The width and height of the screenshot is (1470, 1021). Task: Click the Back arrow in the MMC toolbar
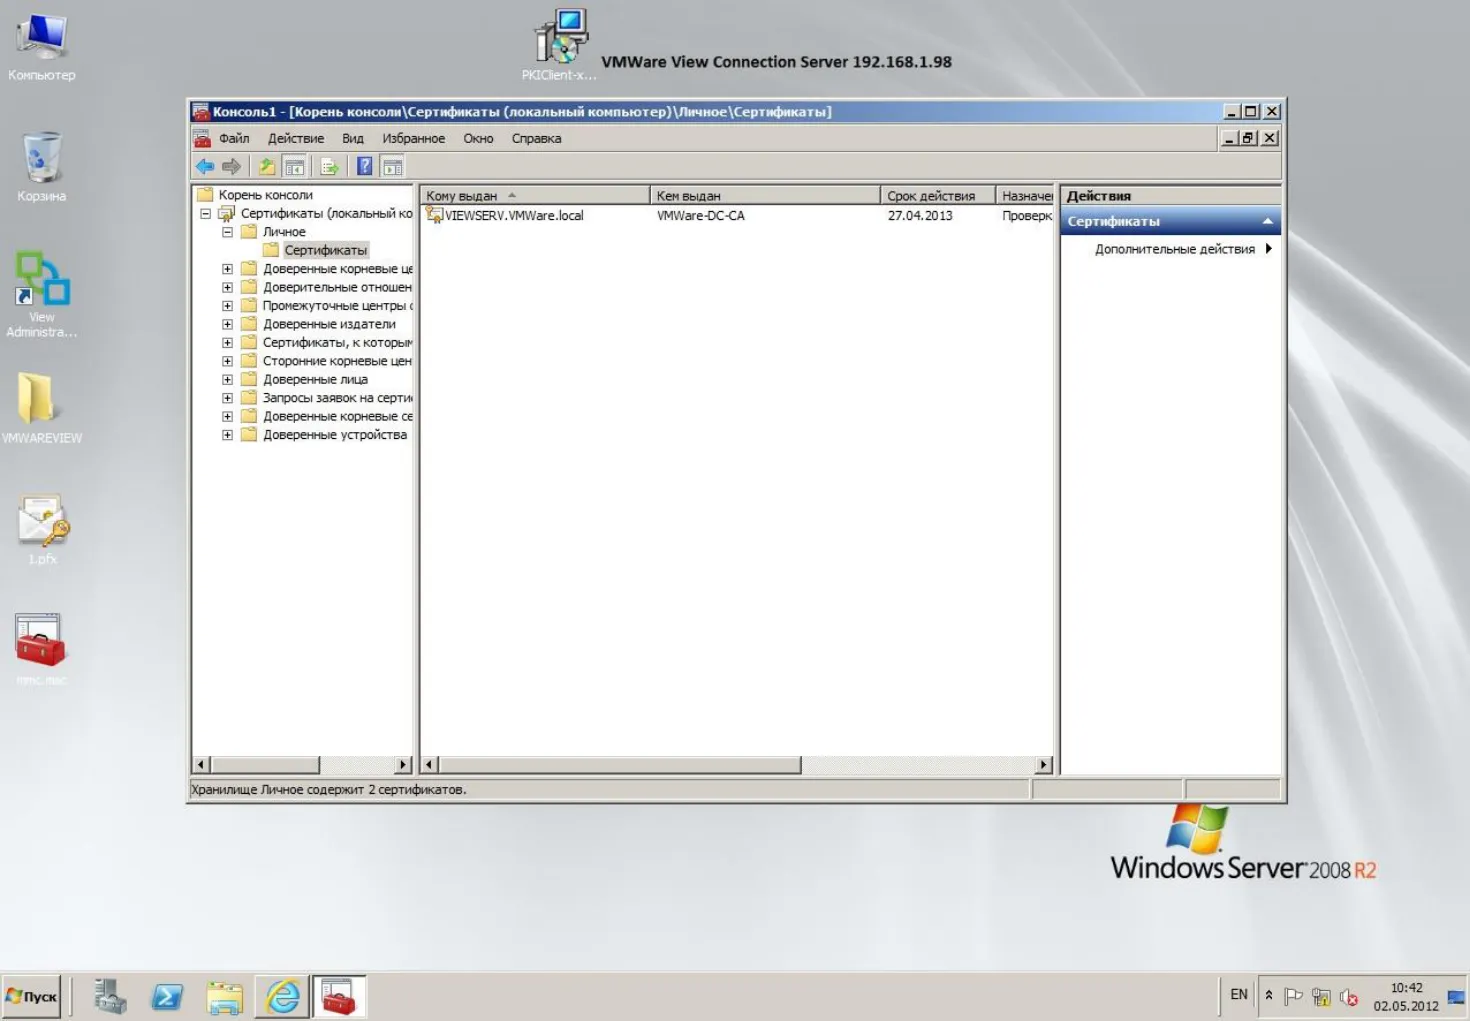[205, 166]
